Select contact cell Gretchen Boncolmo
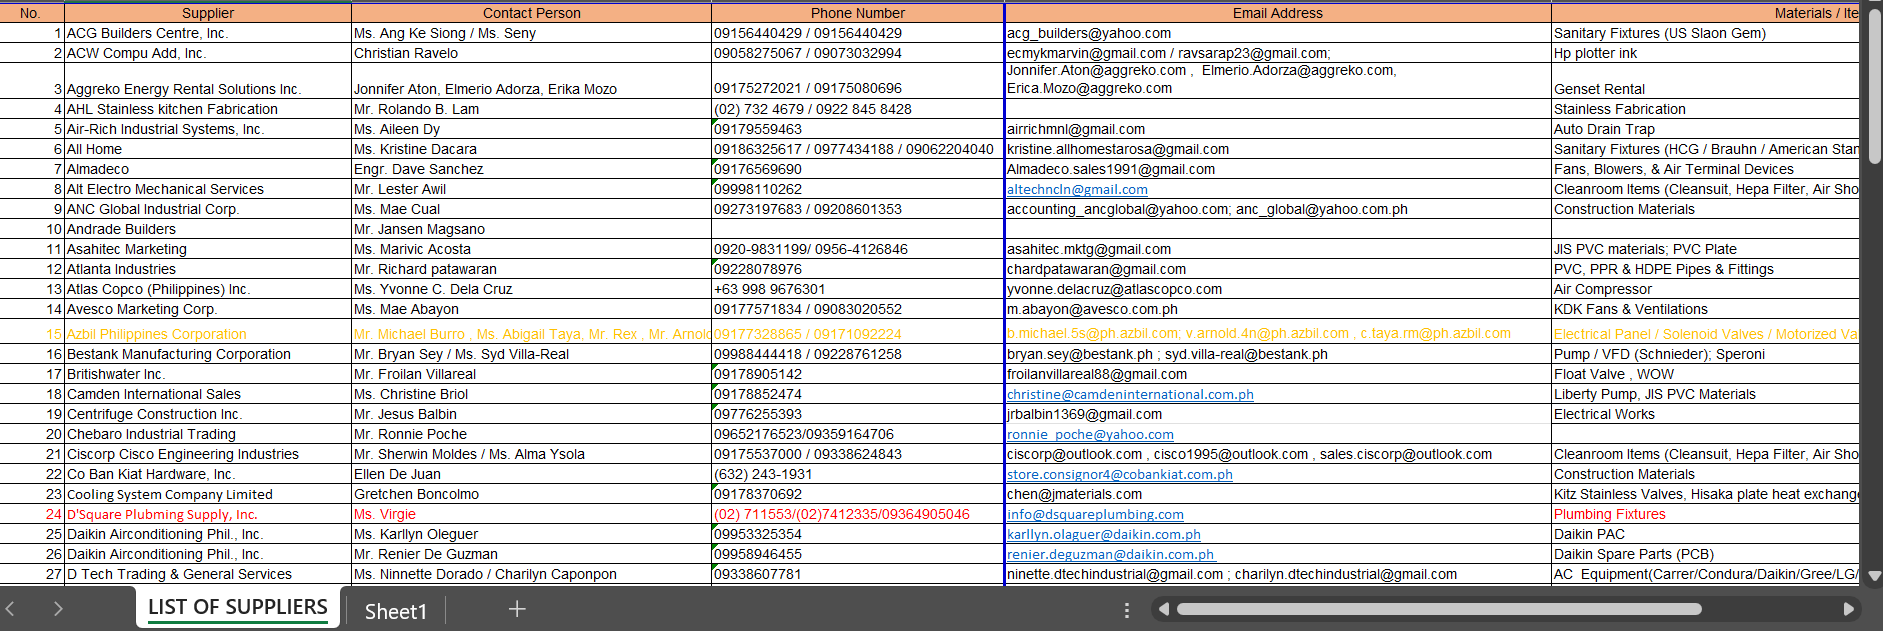The width and height of the screenshot is (1883, 631). tap(531, 494)
